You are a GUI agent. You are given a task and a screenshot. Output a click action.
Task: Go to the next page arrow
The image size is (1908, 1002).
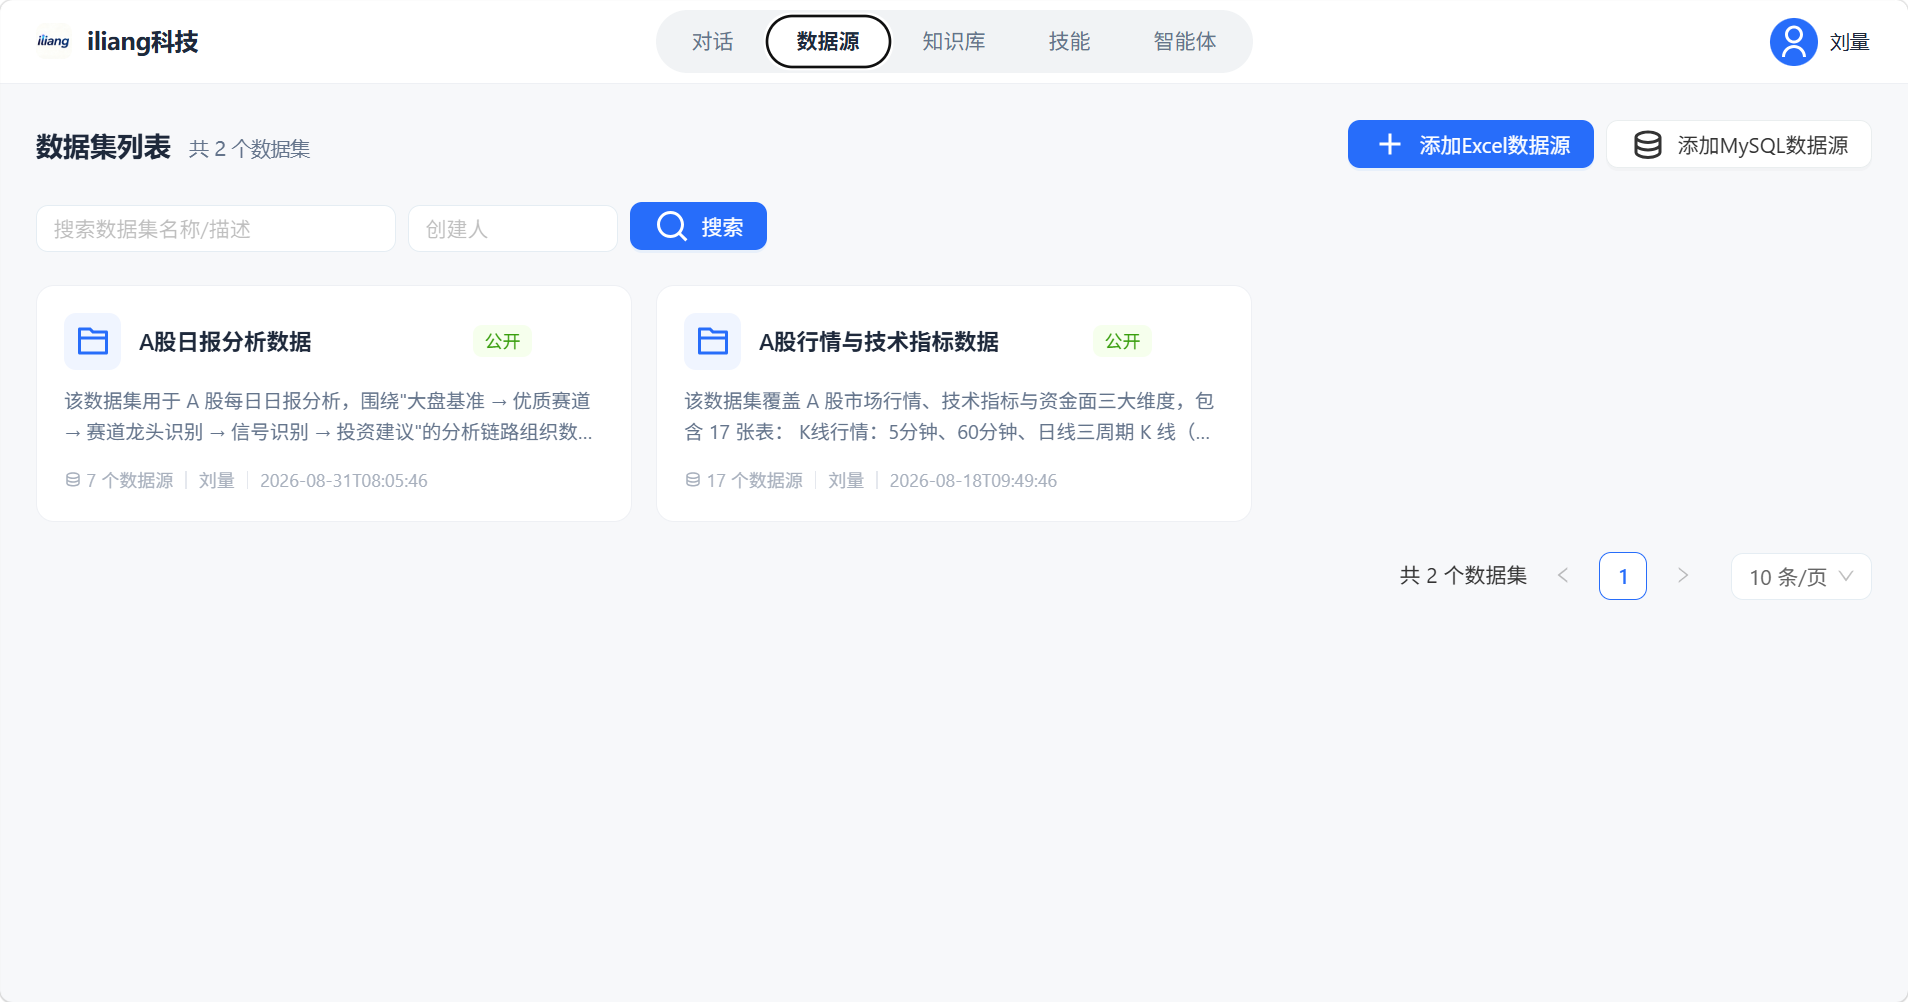tap(1683, 575)
